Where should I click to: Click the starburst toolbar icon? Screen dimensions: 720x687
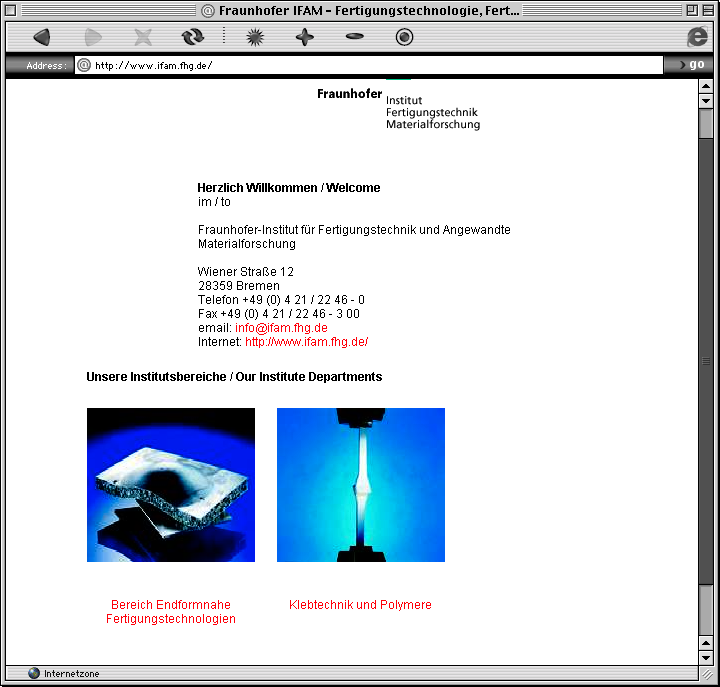point(255,37)
